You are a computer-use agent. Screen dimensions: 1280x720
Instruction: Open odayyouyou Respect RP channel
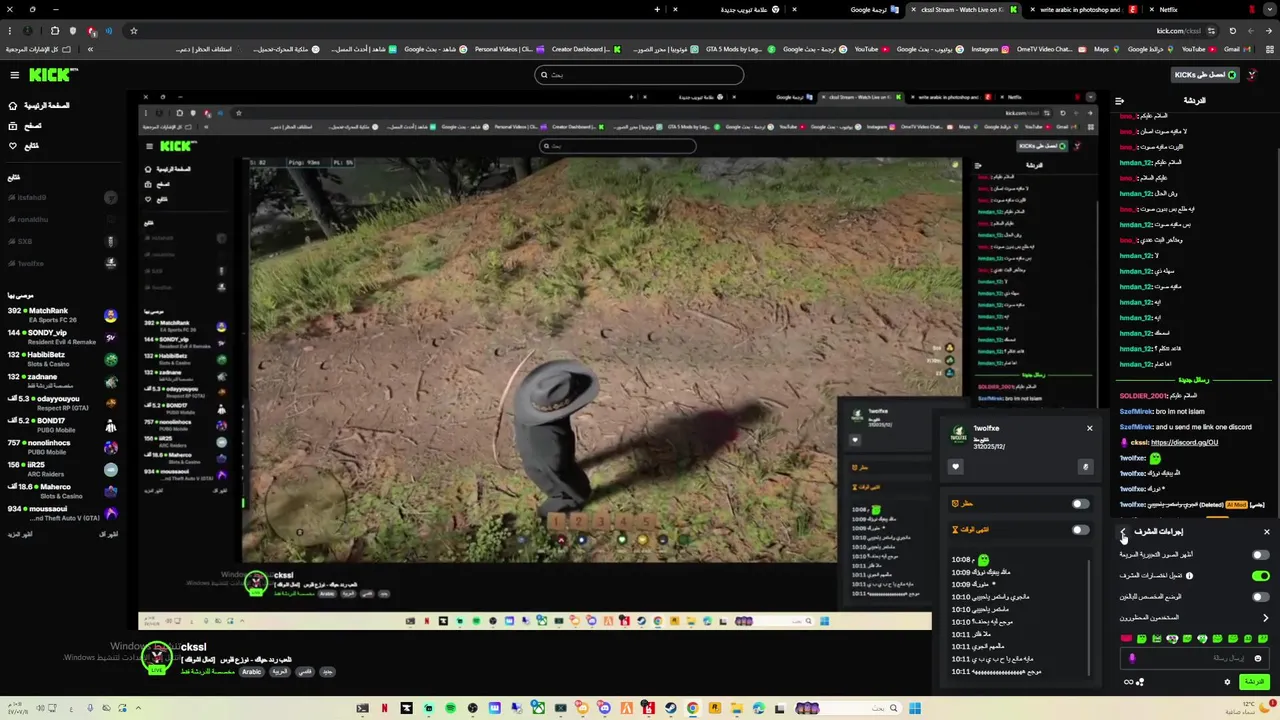(62, 403)
